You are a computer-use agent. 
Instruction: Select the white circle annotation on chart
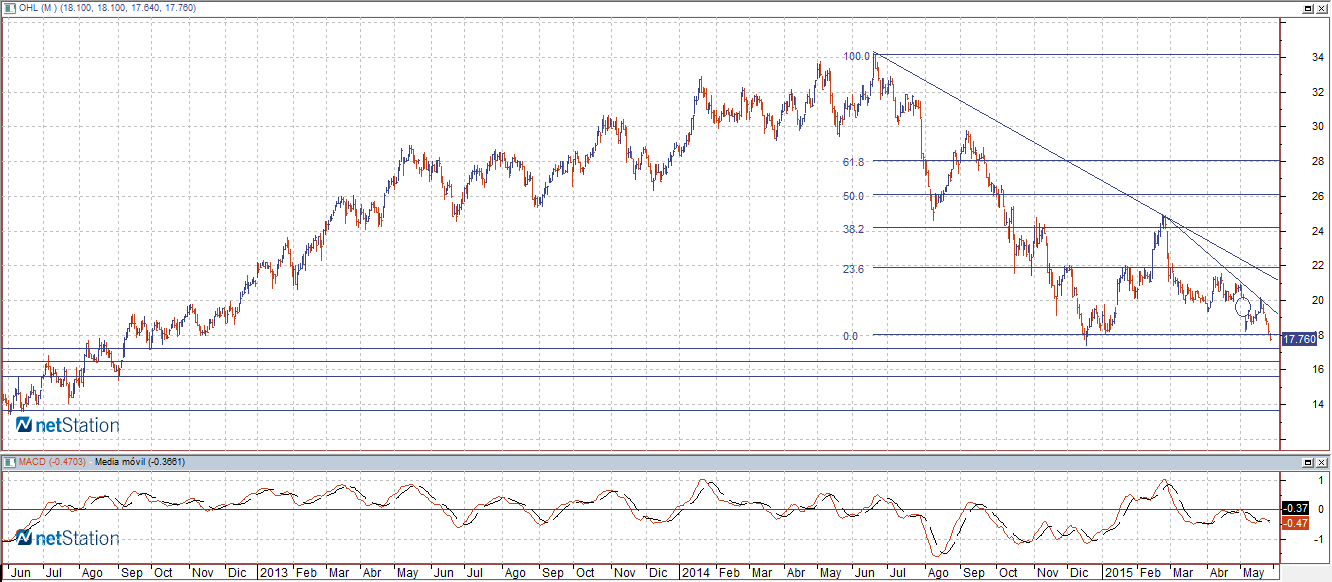pyautogui.click(x=1242, y=306)
